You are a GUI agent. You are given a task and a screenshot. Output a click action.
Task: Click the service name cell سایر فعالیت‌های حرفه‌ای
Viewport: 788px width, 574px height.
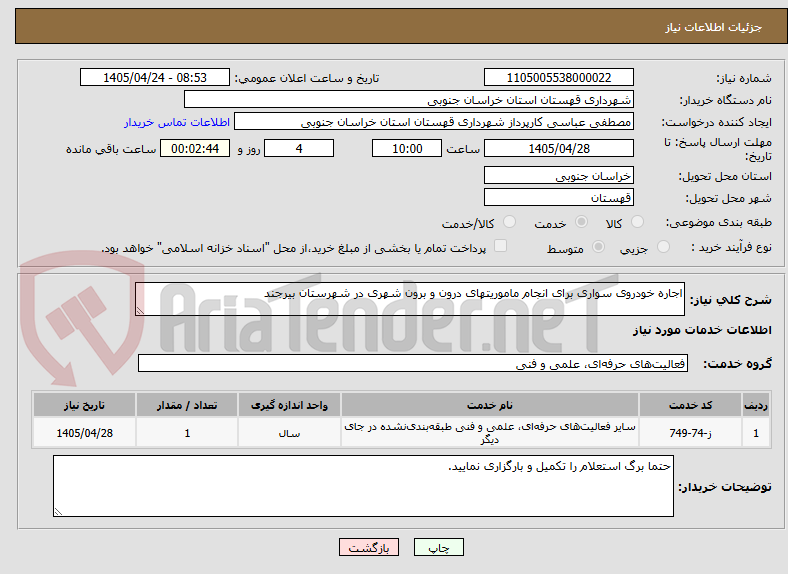(x=490, y=433)
